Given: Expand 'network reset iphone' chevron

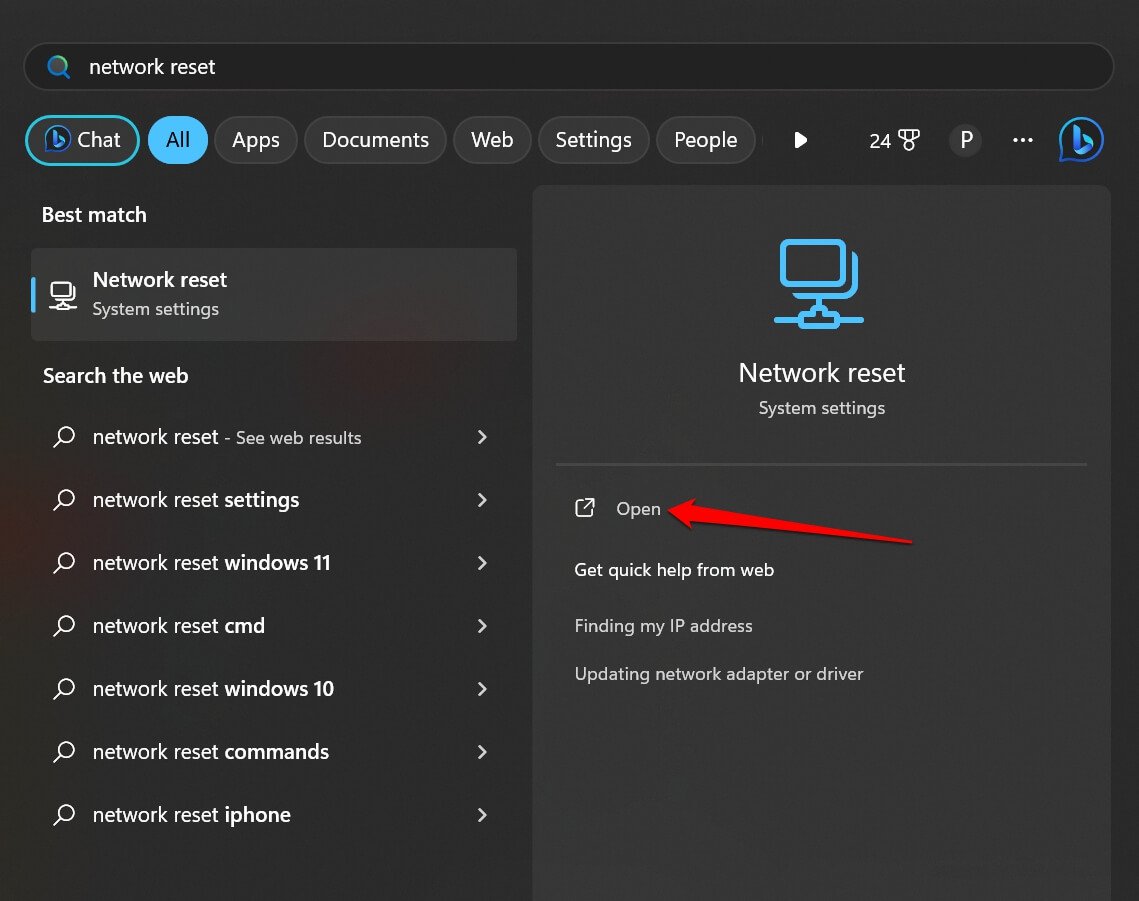Looking at the screenshot, I should (x=482, y=815).
